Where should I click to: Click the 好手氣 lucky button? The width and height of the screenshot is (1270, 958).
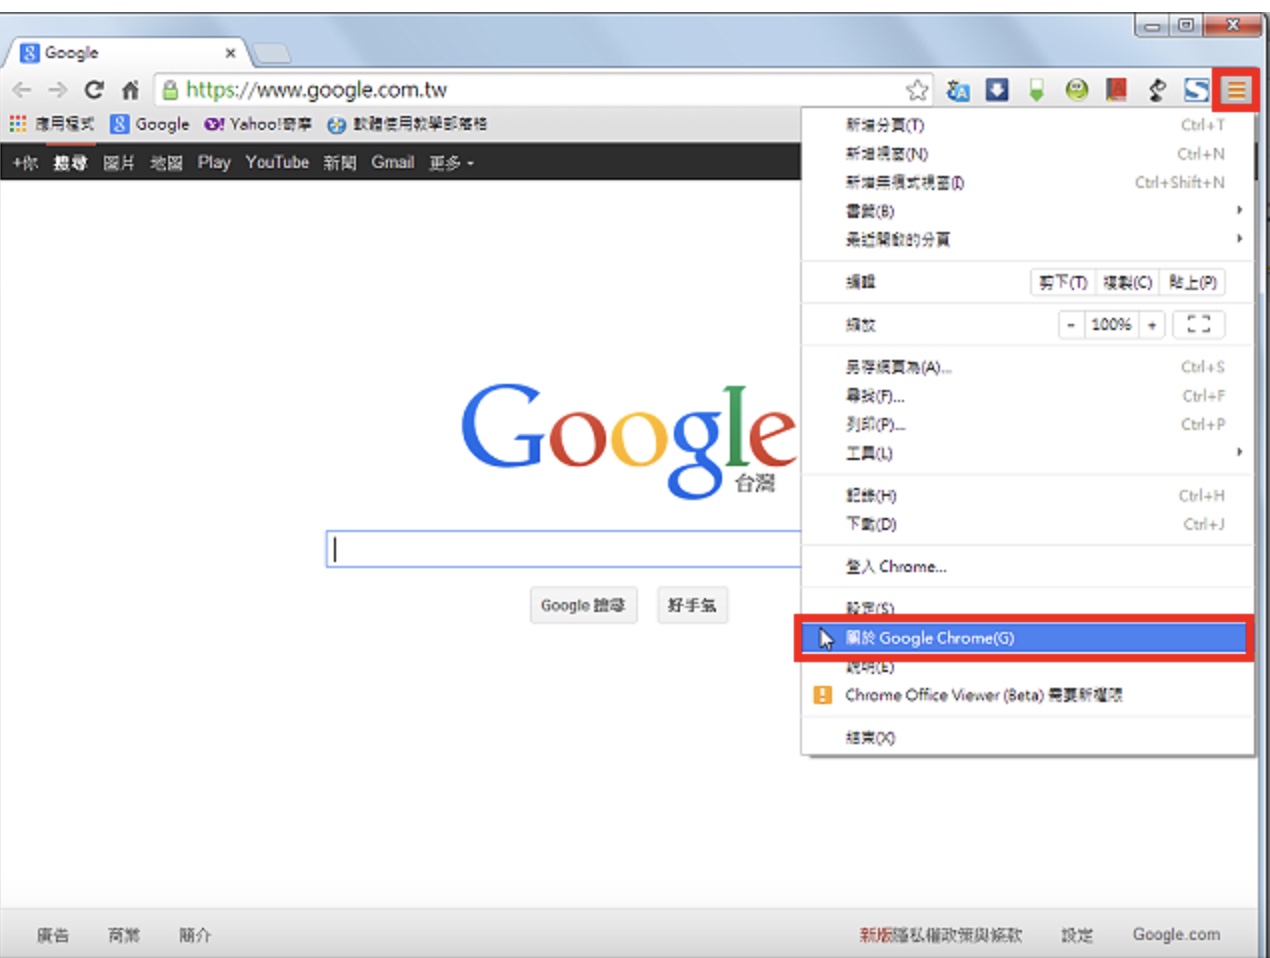(692, 605)
